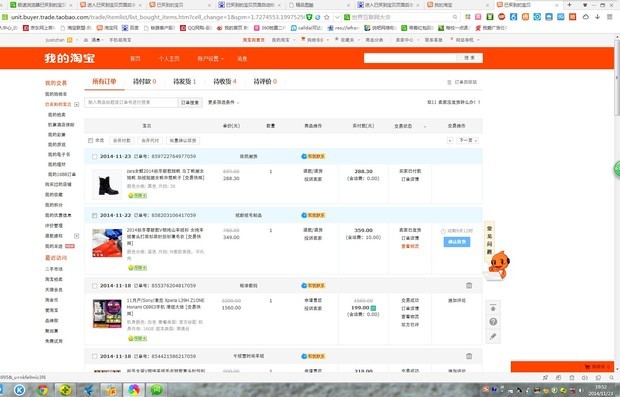The height and width of the screenshot is (397, 620).
Task: Click the back-to-top arrow icon
Action: (493, 308)
